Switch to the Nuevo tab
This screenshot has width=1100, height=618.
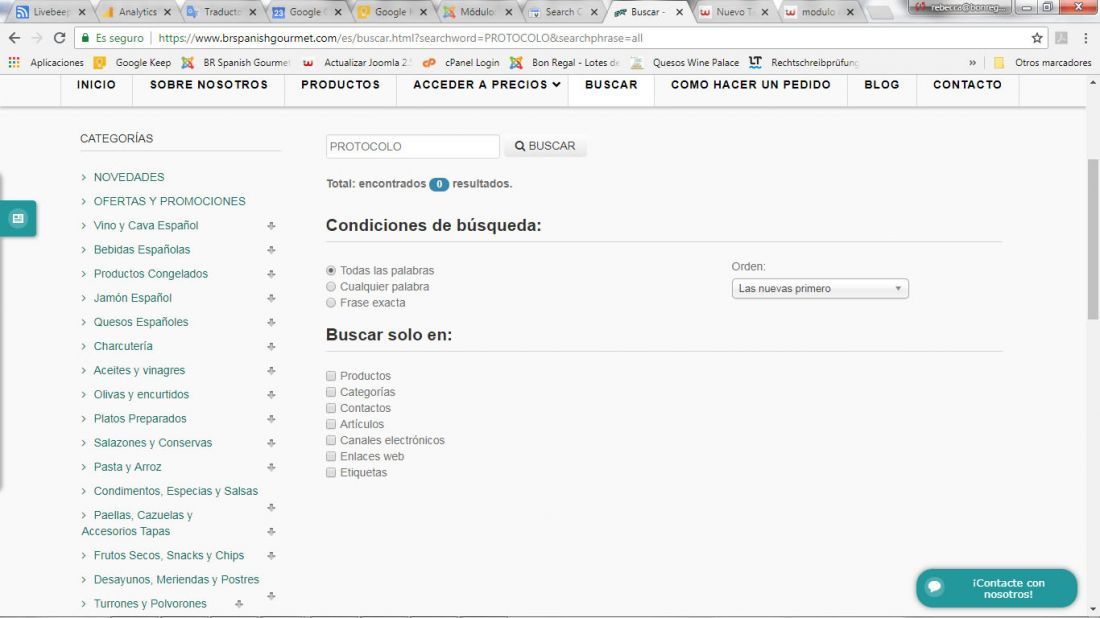(x=733, y=12)
